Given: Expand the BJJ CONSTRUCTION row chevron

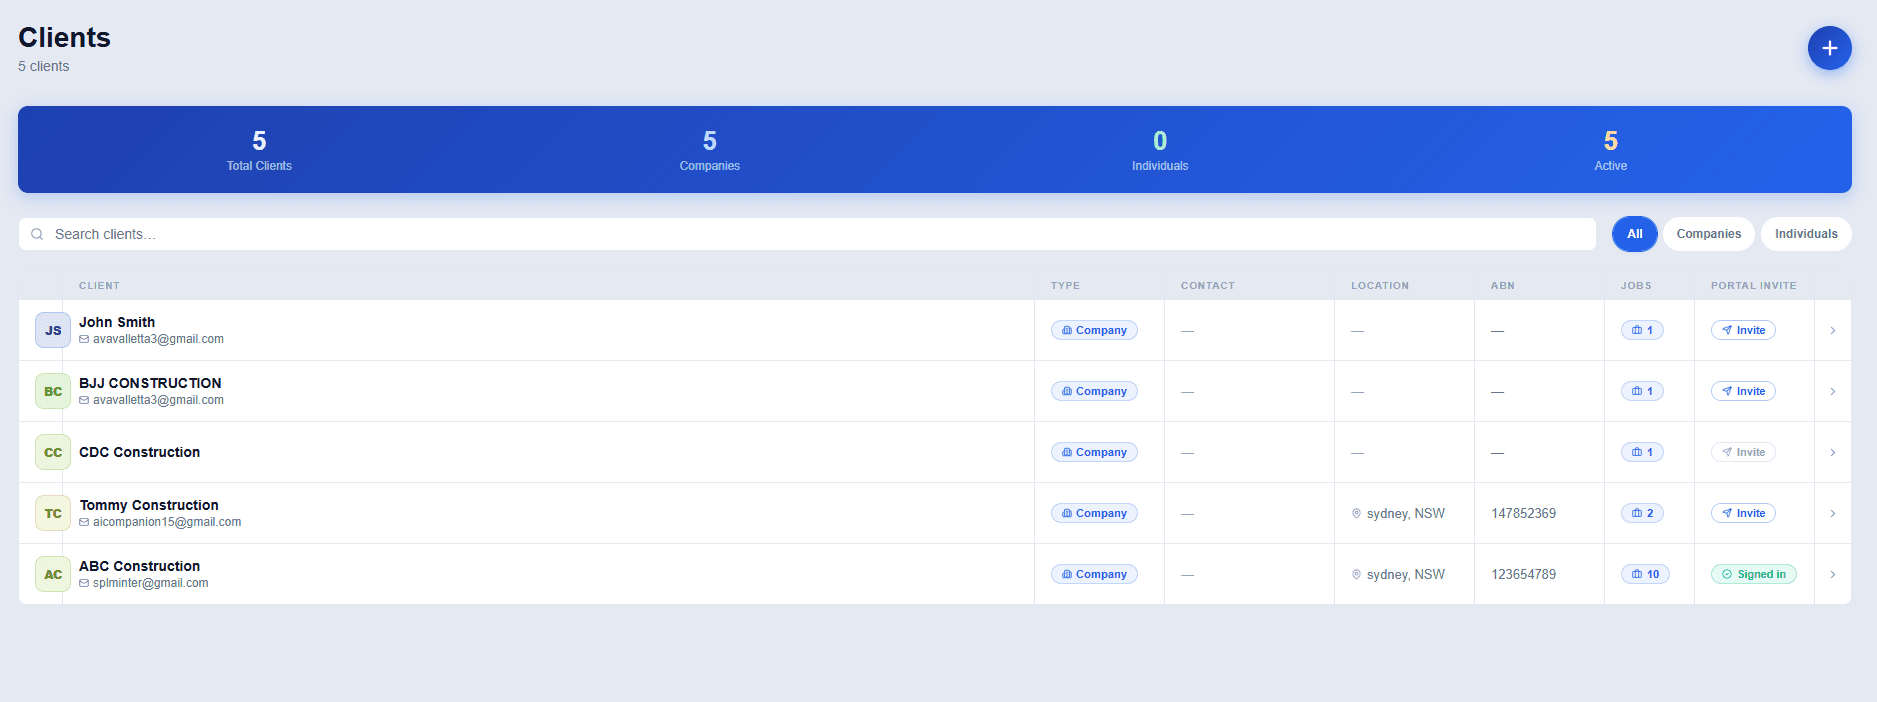Looking at the screenshot, I should click(1832, 391).
